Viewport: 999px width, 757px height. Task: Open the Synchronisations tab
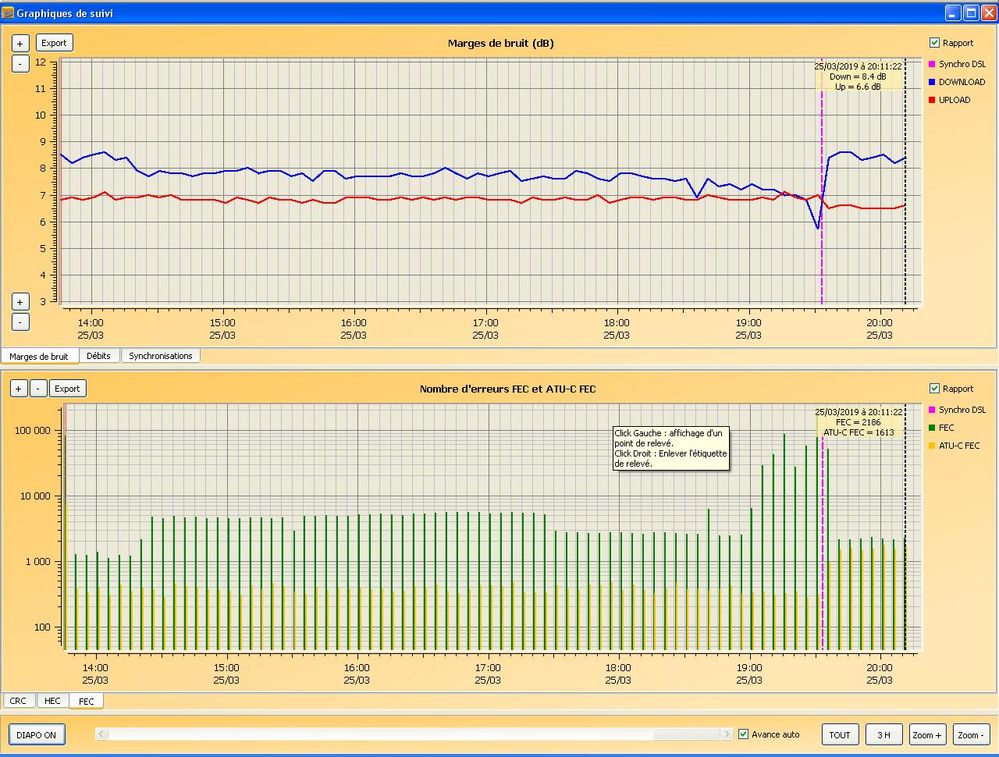pyautogui.click(x=162, y=356)
